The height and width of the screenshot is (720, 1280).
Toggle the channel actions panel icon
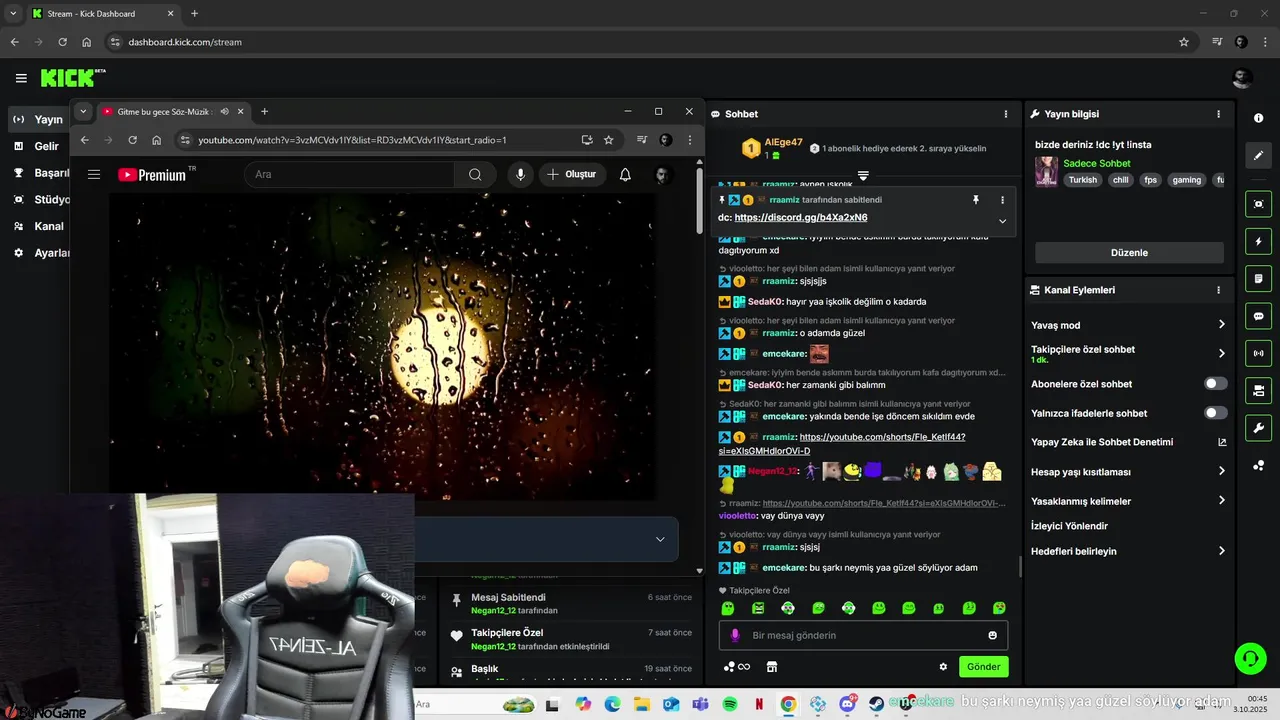click(x=1258, y=390)
